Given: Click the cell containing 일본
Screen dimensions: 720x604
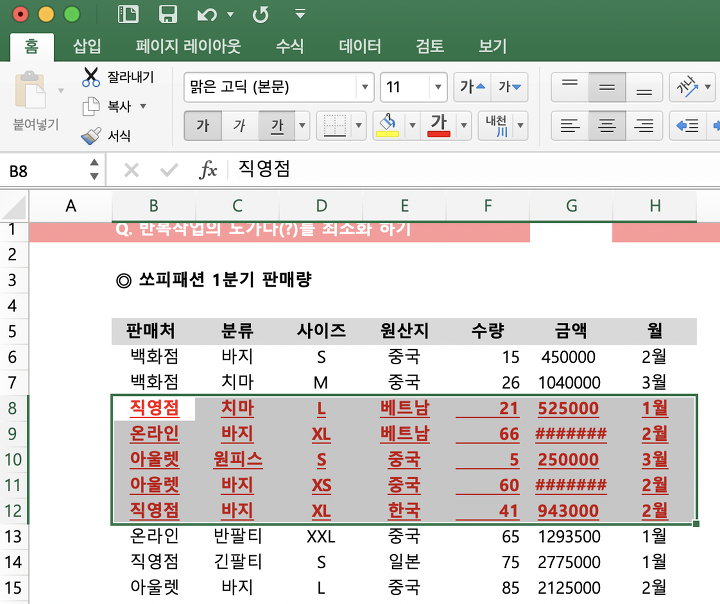Looking at the screenshot, I should 404,562.
